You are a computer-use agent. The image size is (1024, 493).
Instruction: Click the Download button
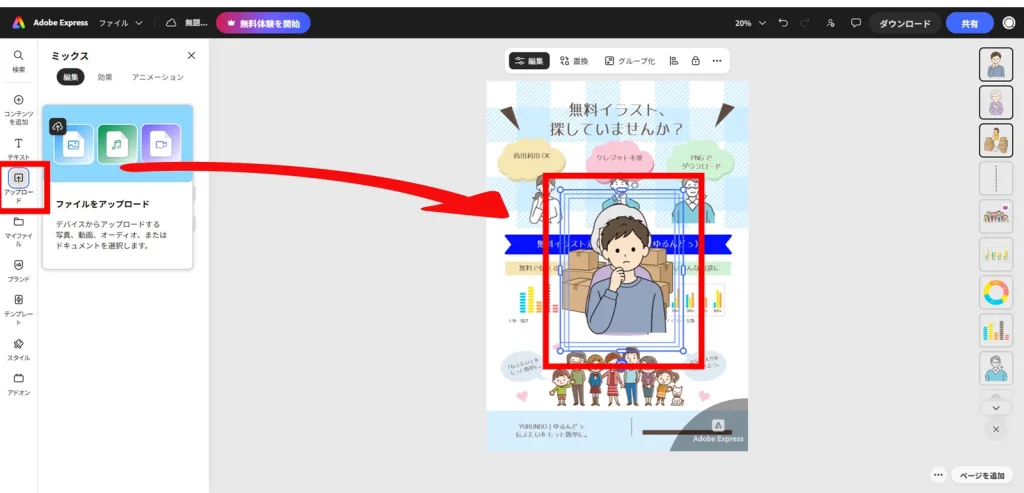pyautogui.click(x=904, y=24)
